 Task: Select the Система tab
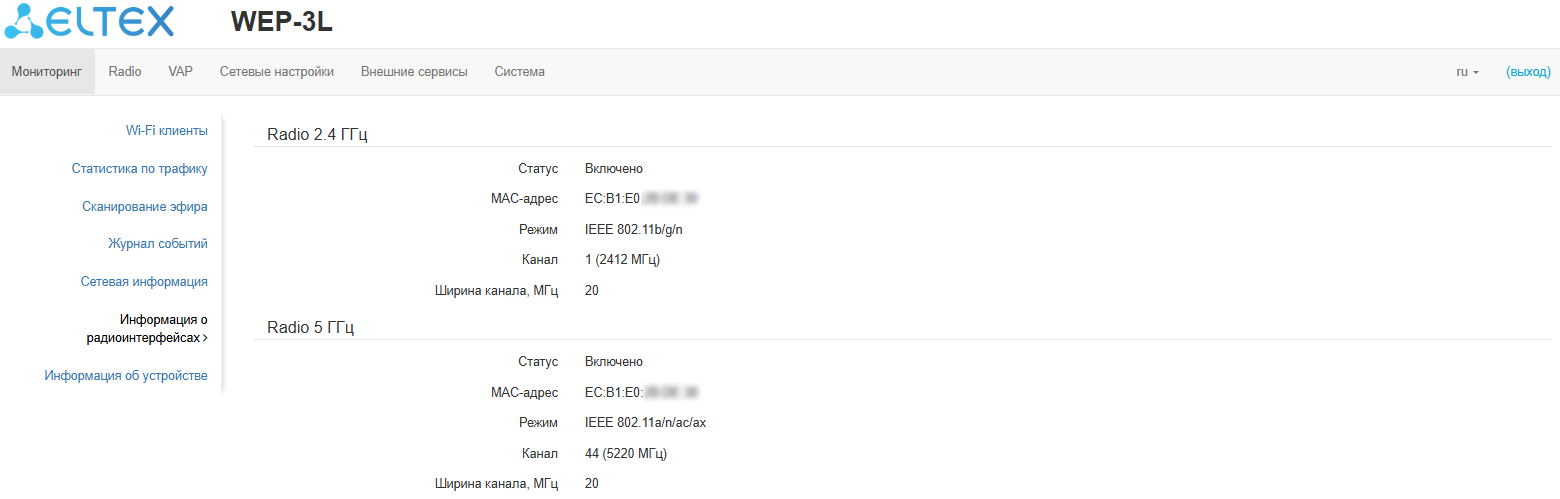(x=519, y=72)
